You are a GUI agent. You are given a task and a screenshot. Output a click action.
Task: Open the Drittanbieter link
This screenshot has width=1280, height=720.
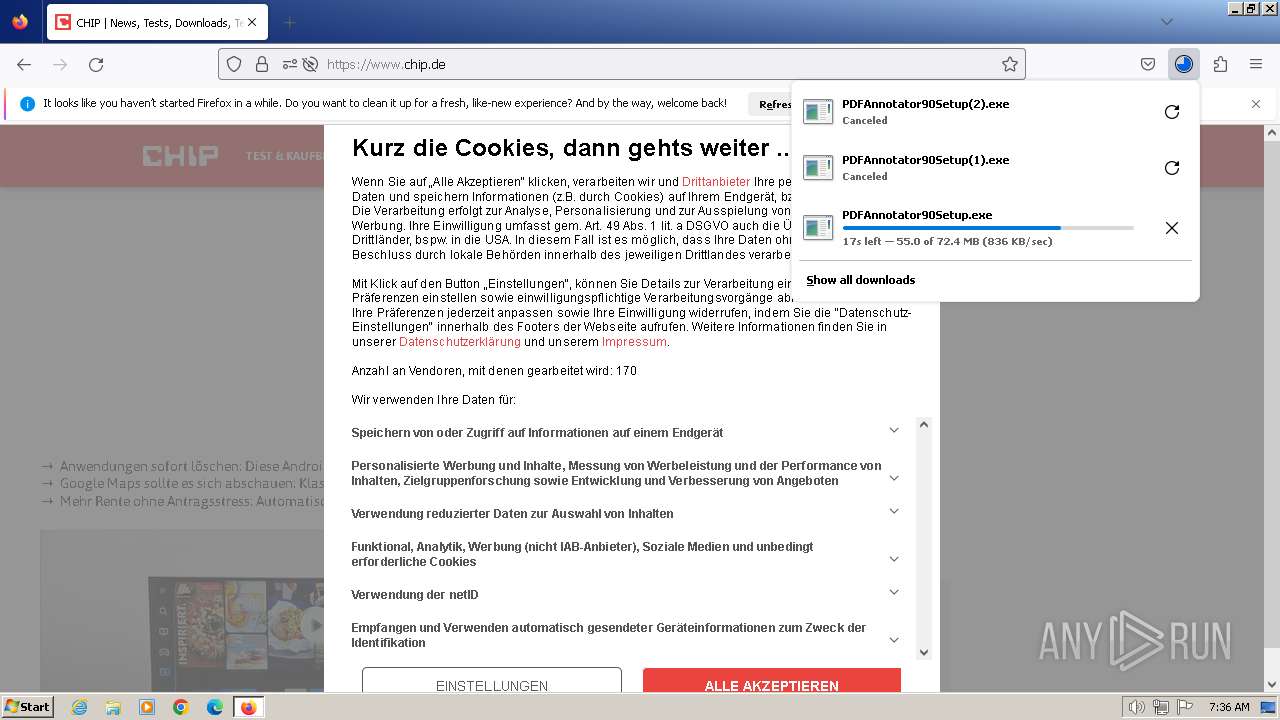pos(716,182)
